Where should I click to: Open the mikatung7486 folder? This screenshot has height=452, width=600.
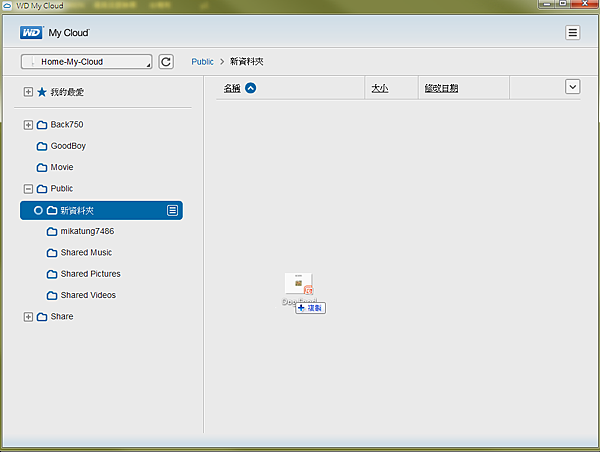(x=87, y=231)
